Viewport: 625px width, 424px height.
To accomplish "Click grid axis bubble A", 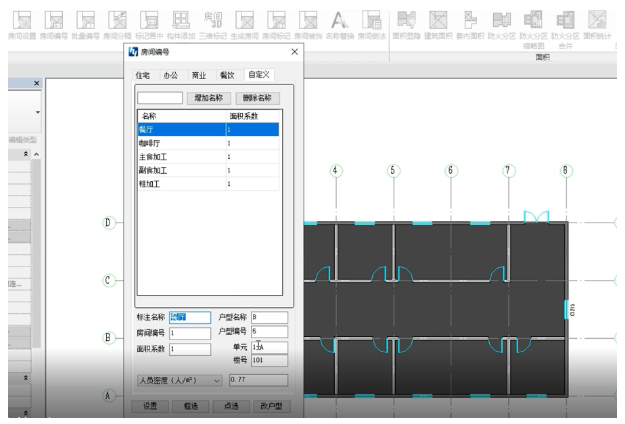I will [x=108, y=396].
